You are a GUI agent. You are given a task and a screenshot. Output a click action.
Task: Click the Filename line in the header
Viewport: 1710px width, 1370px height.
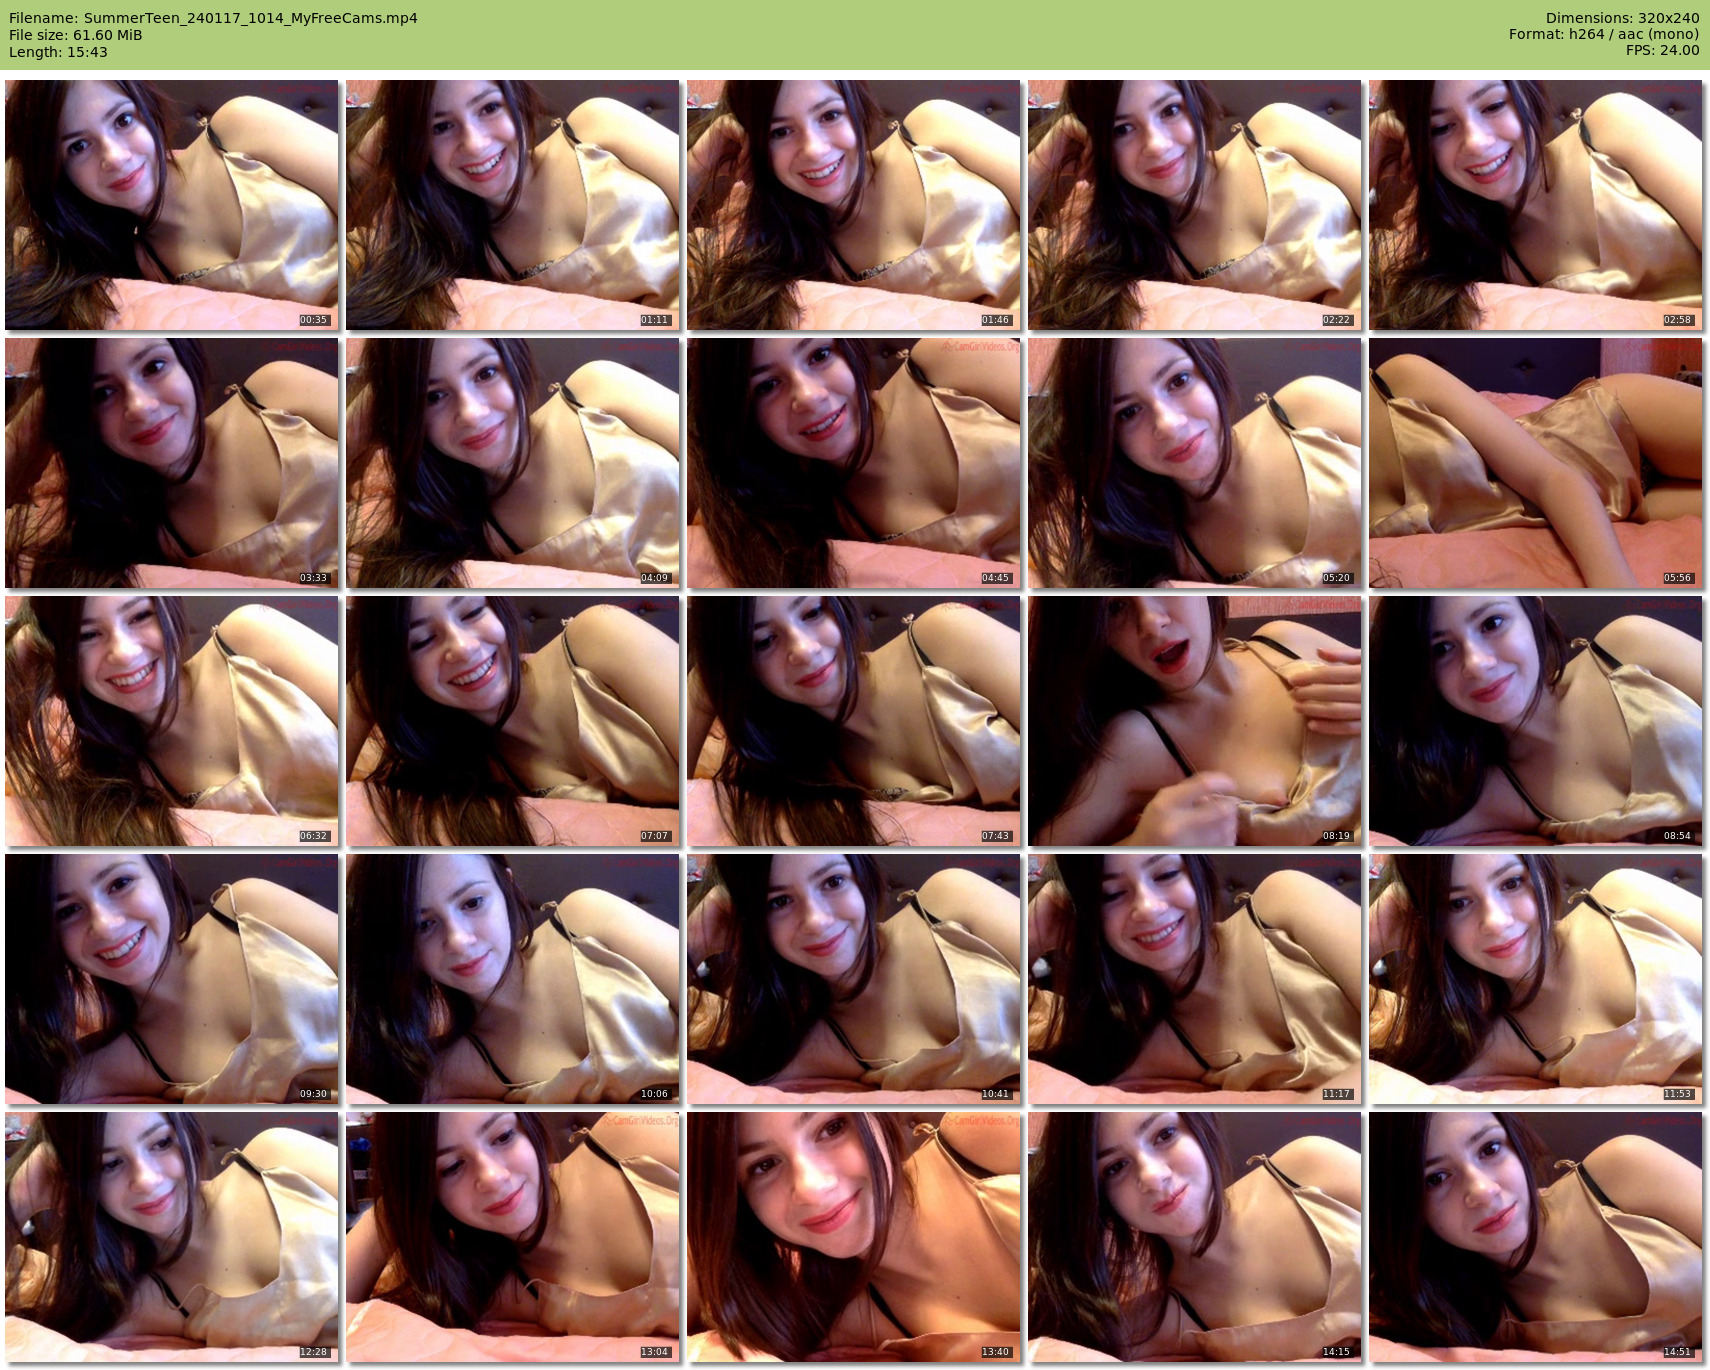click(213, 18)
